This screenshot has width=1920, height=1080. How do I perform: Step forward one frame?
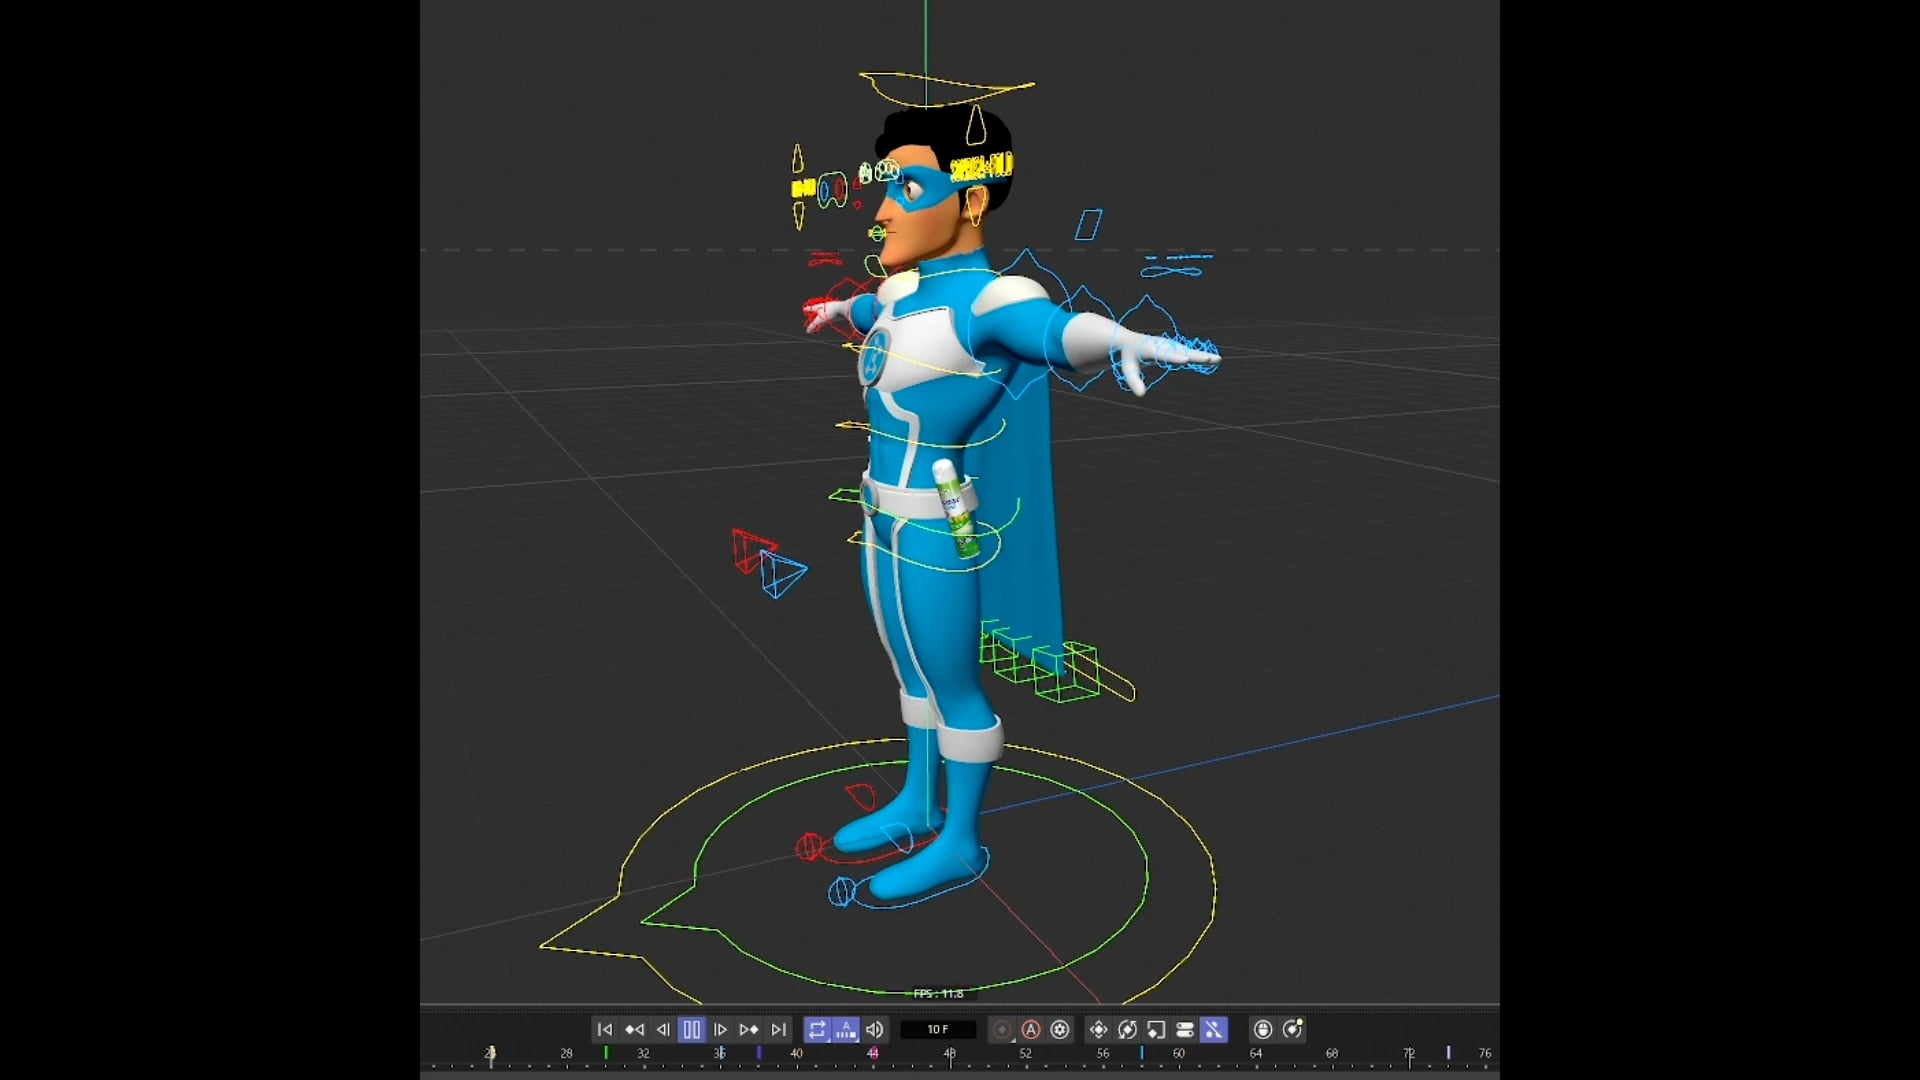722,1030
